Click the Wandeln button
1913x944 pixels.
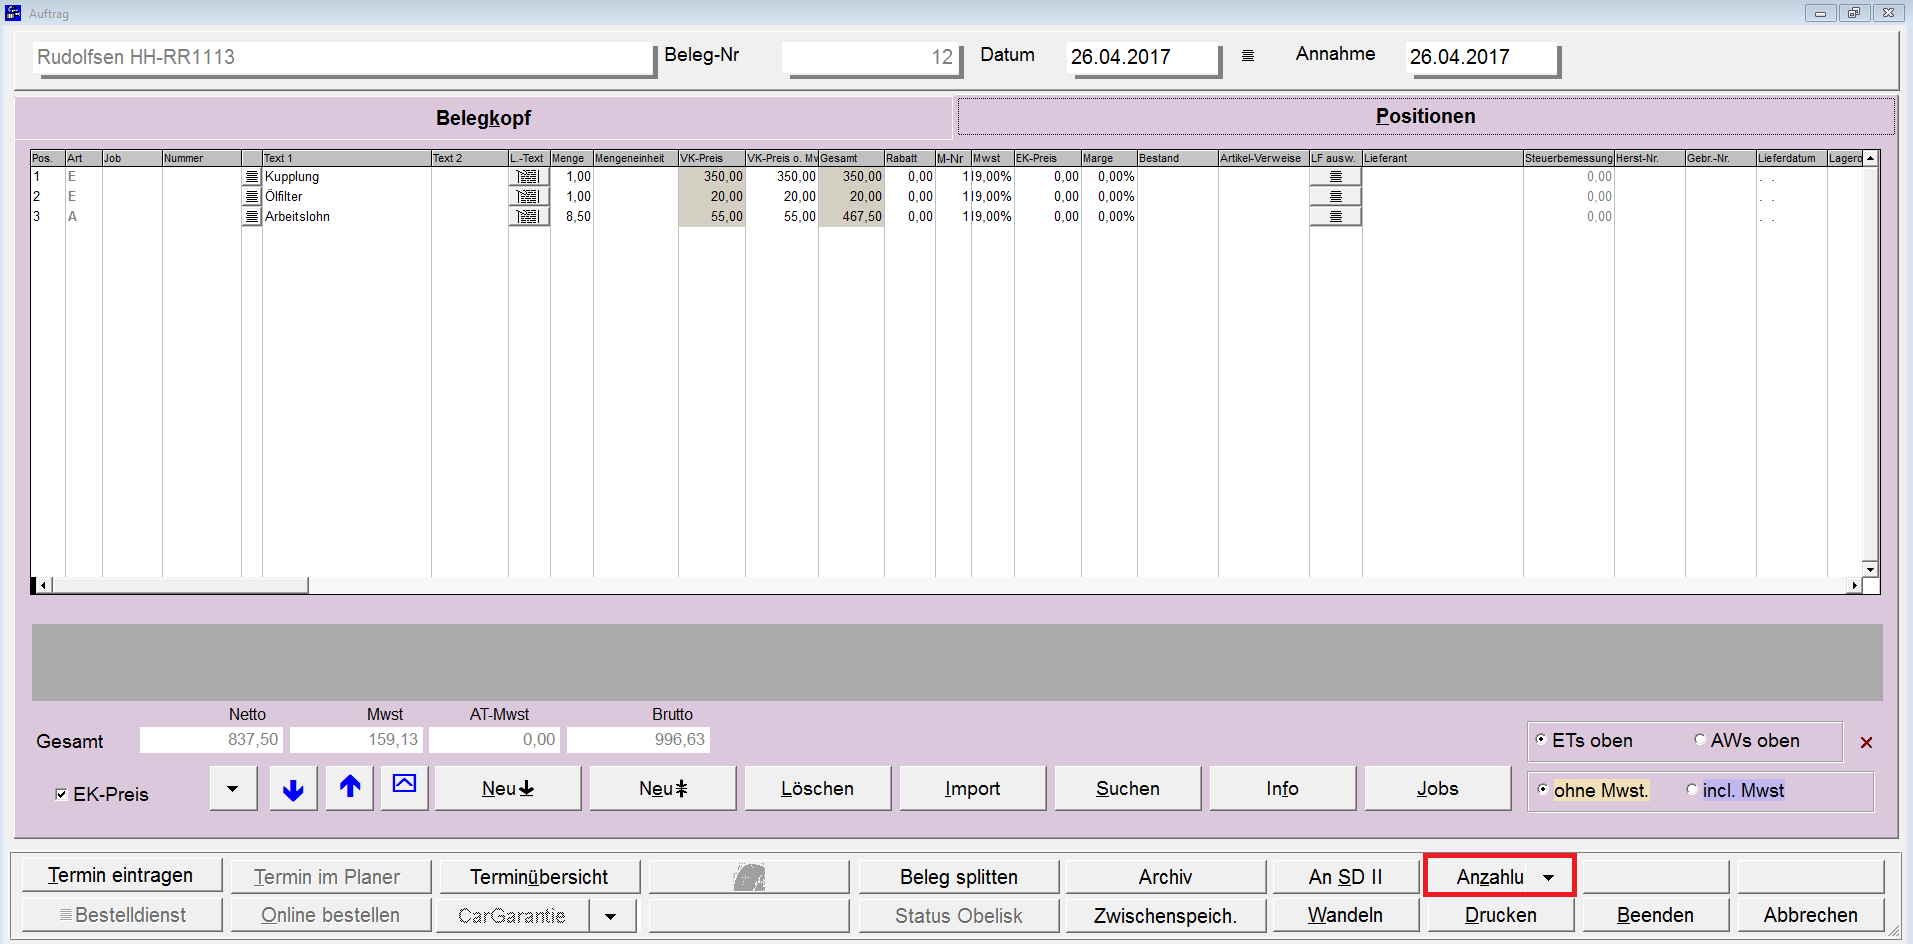tap(1345, 915)
